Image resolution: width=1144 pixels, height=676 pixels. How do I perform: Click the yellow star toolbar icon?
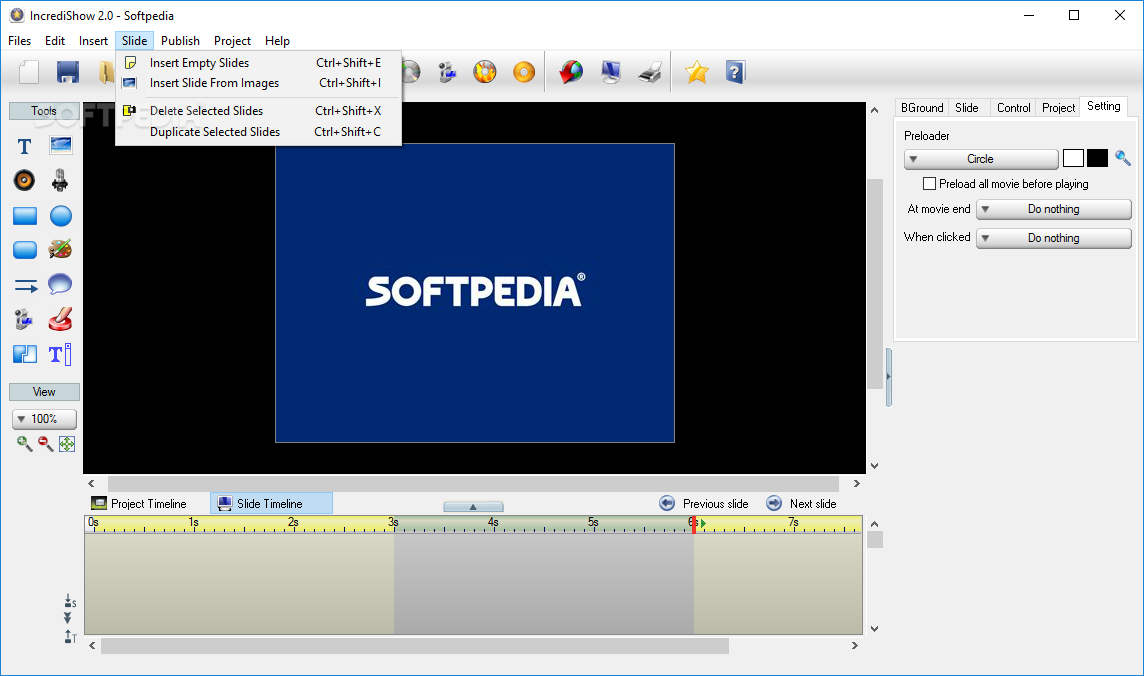coord(697,72)
